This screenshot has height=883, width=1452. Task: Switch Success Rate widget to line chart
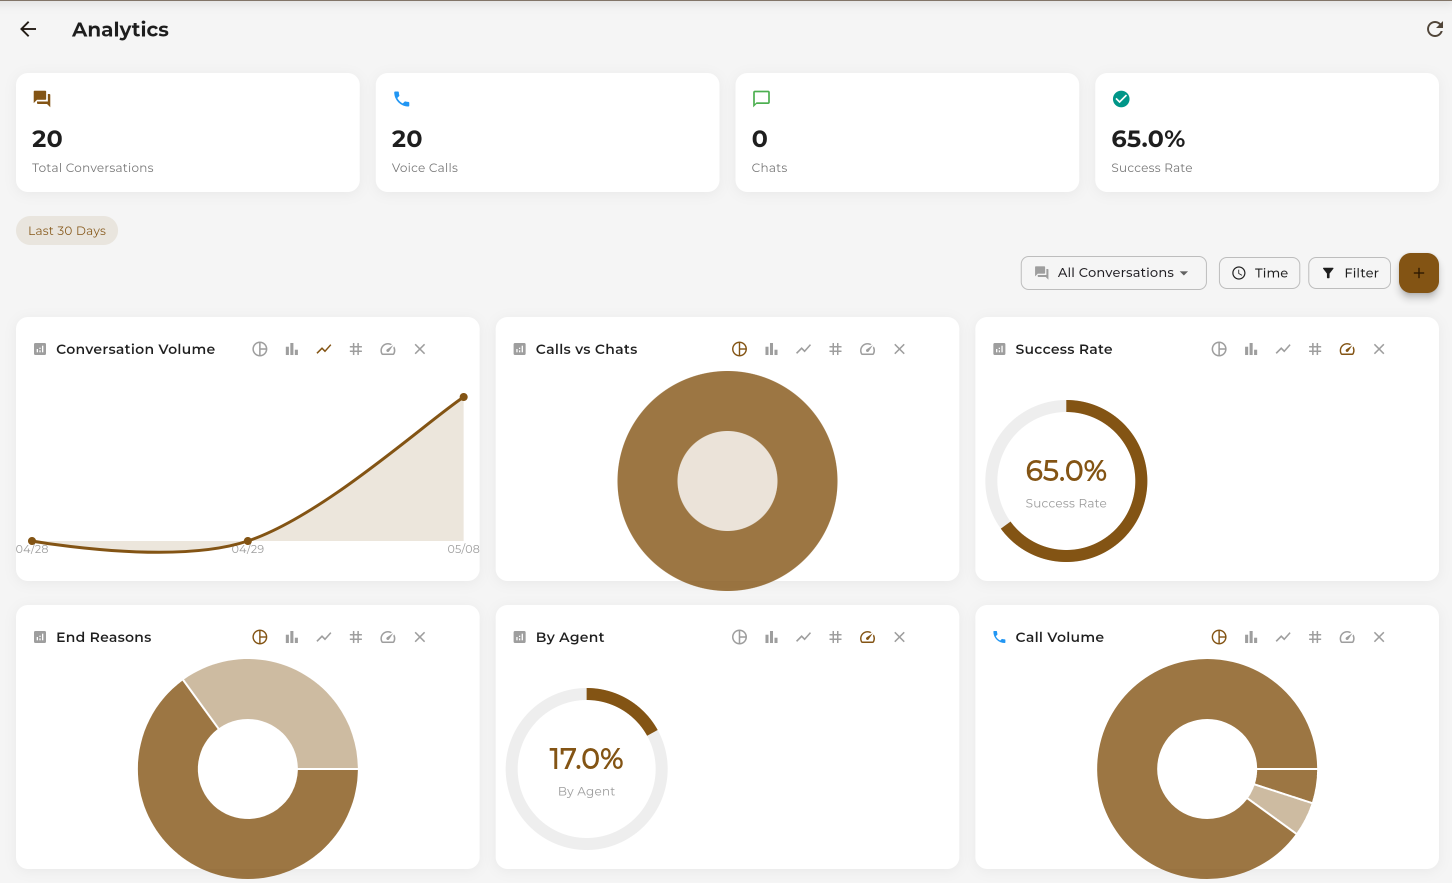[1283, 349]
